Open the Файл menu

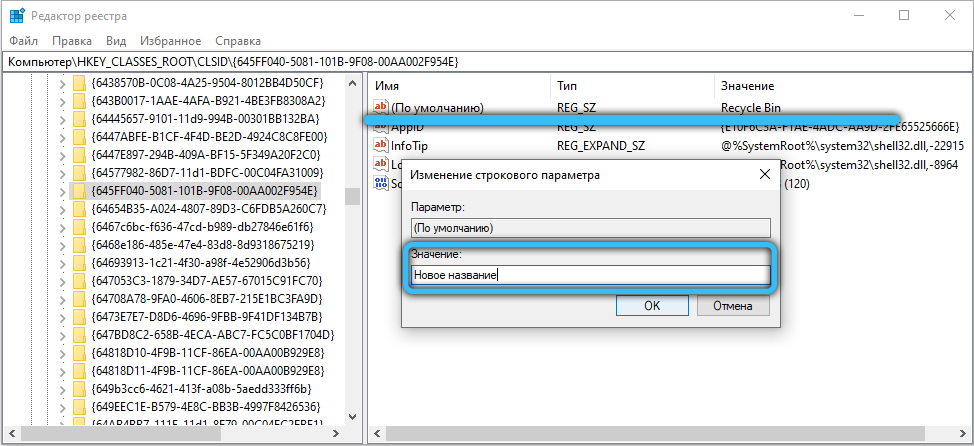pyautogui.click(x=24, y=42)
